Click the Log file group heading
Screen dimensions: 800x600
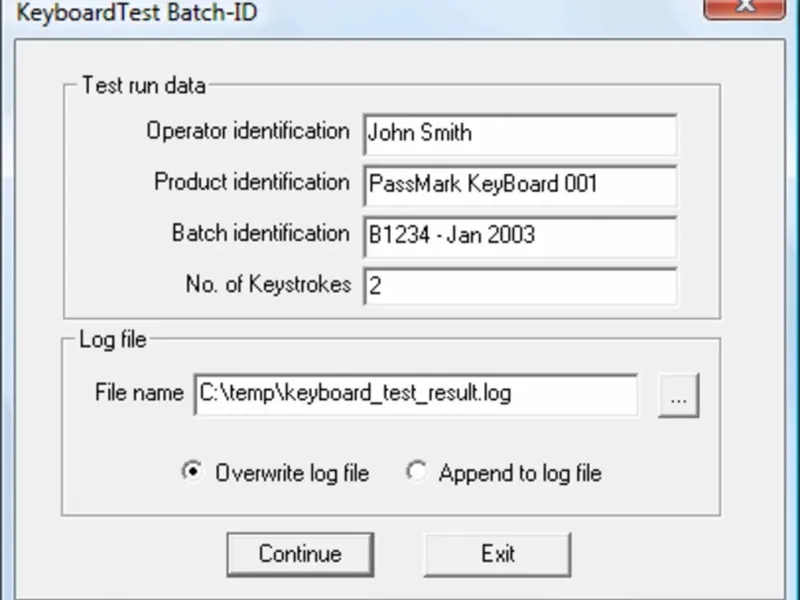(112, 340)
